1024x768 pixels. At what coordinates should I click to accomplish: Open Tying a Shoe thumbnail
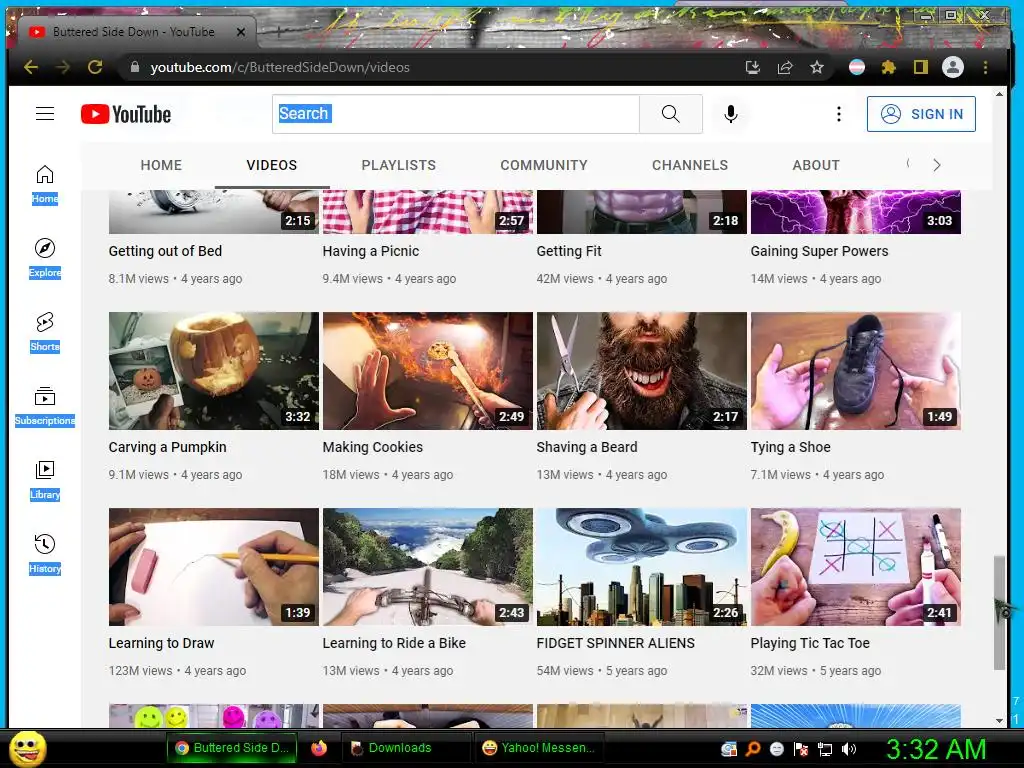(x=856, y=371)
